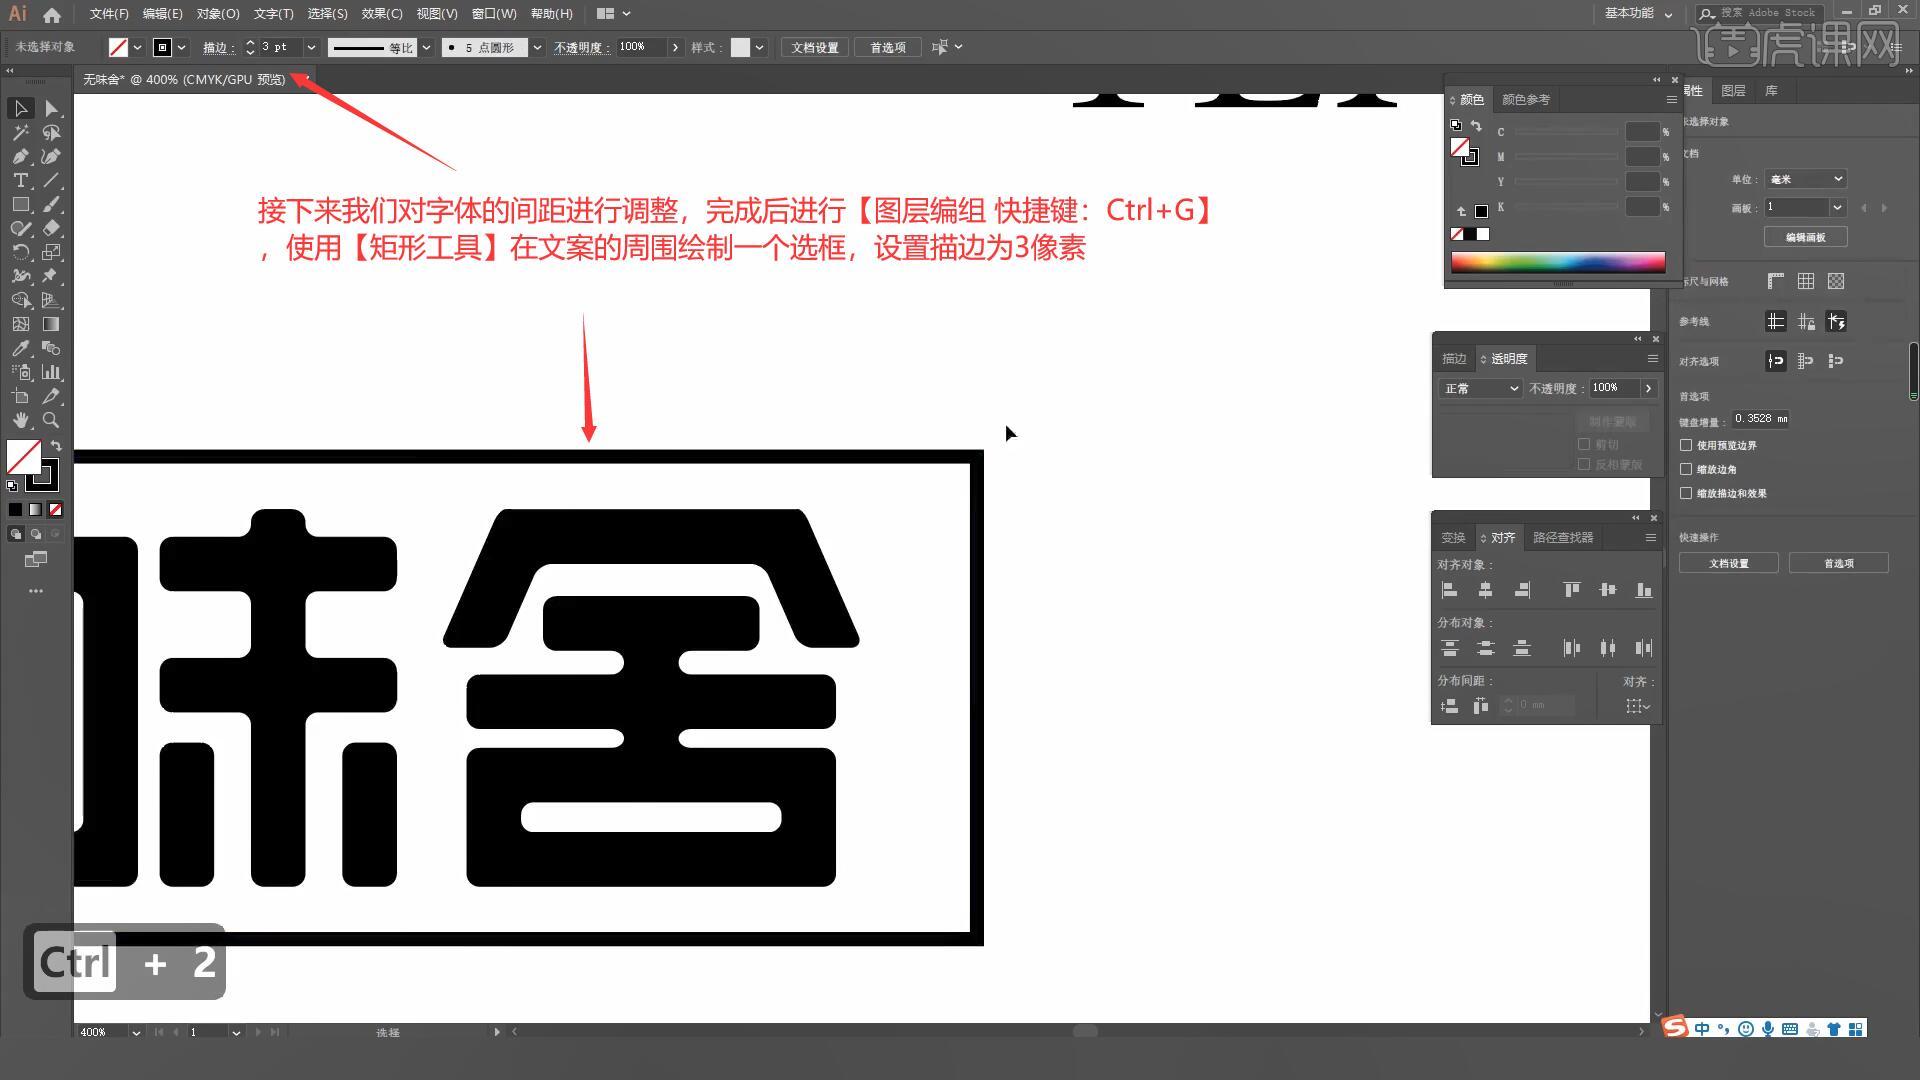Pick a color from CMYK spectrum bar
This screenshot has width=1920, height=1080.
point(1557,263)
